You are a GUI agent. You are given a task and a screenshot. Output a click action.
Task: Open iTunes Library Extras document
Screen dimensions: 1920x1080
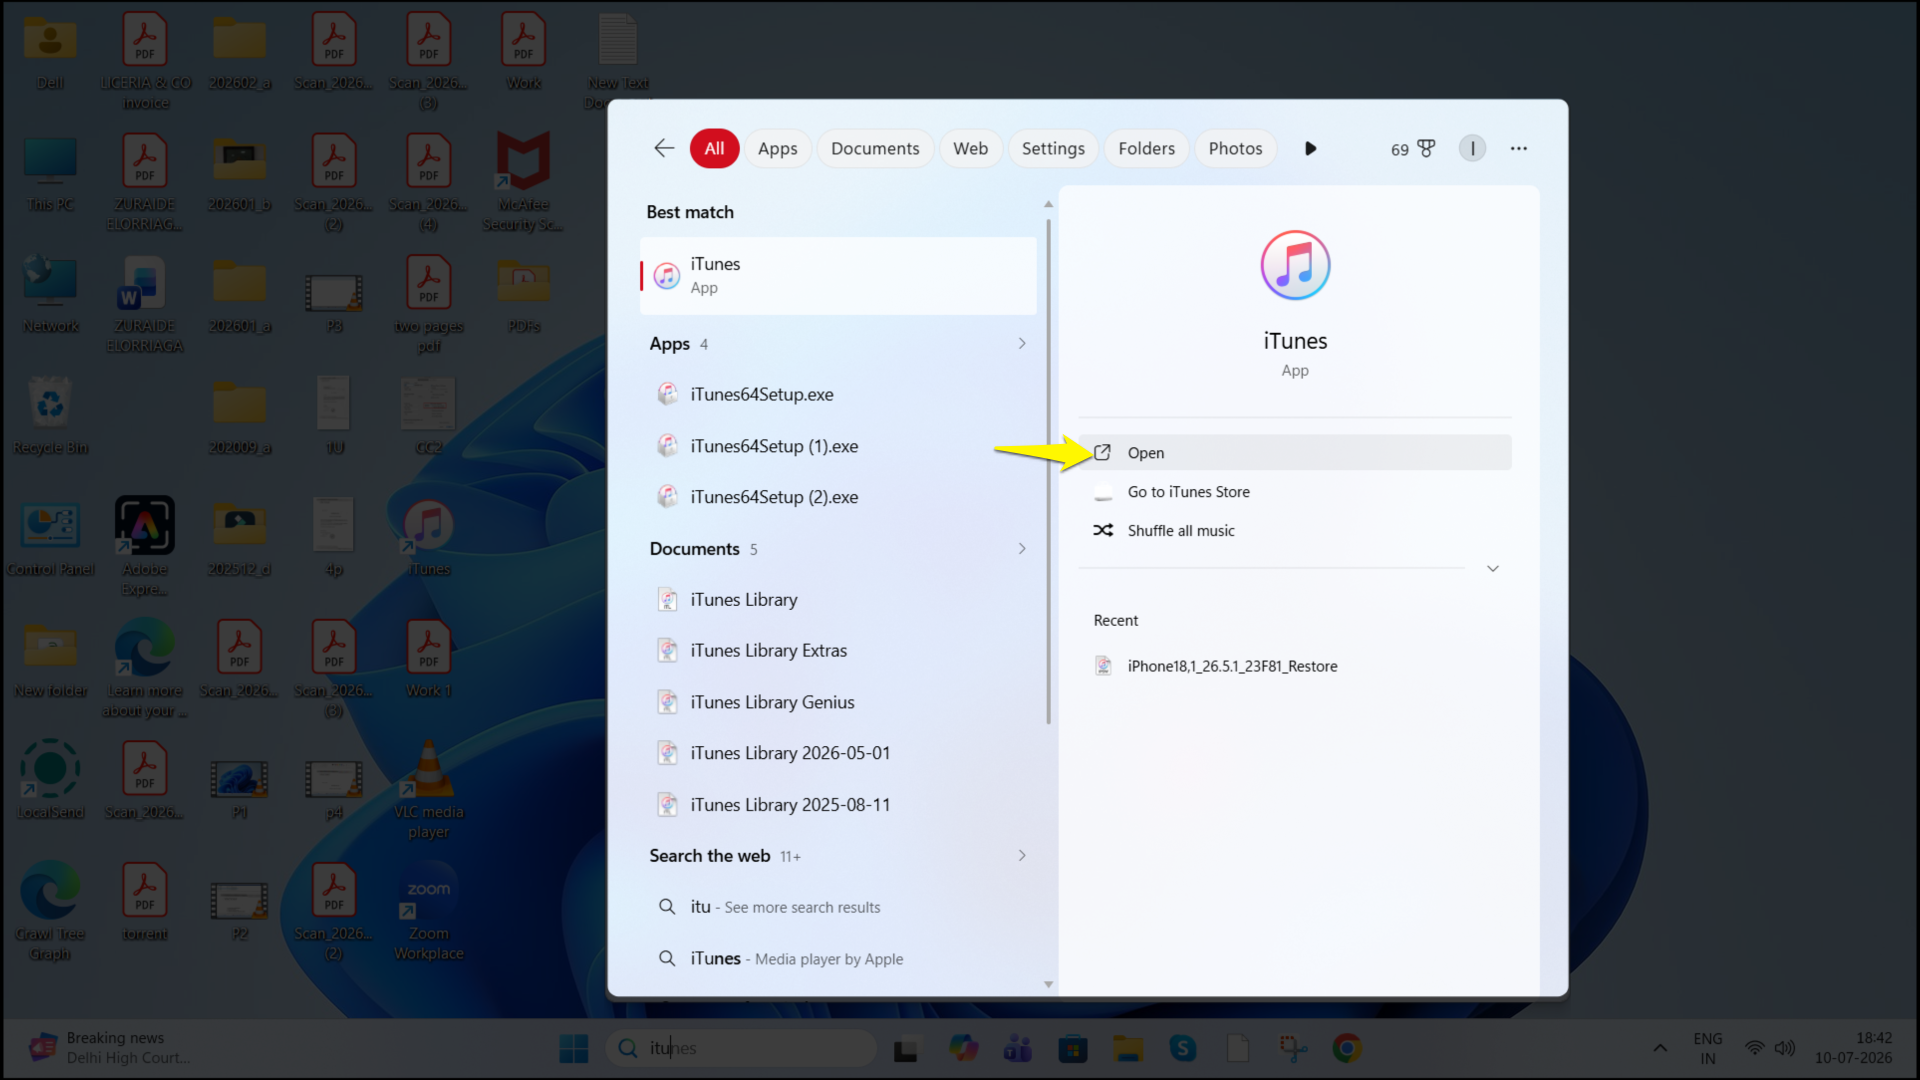coord(838,650)
